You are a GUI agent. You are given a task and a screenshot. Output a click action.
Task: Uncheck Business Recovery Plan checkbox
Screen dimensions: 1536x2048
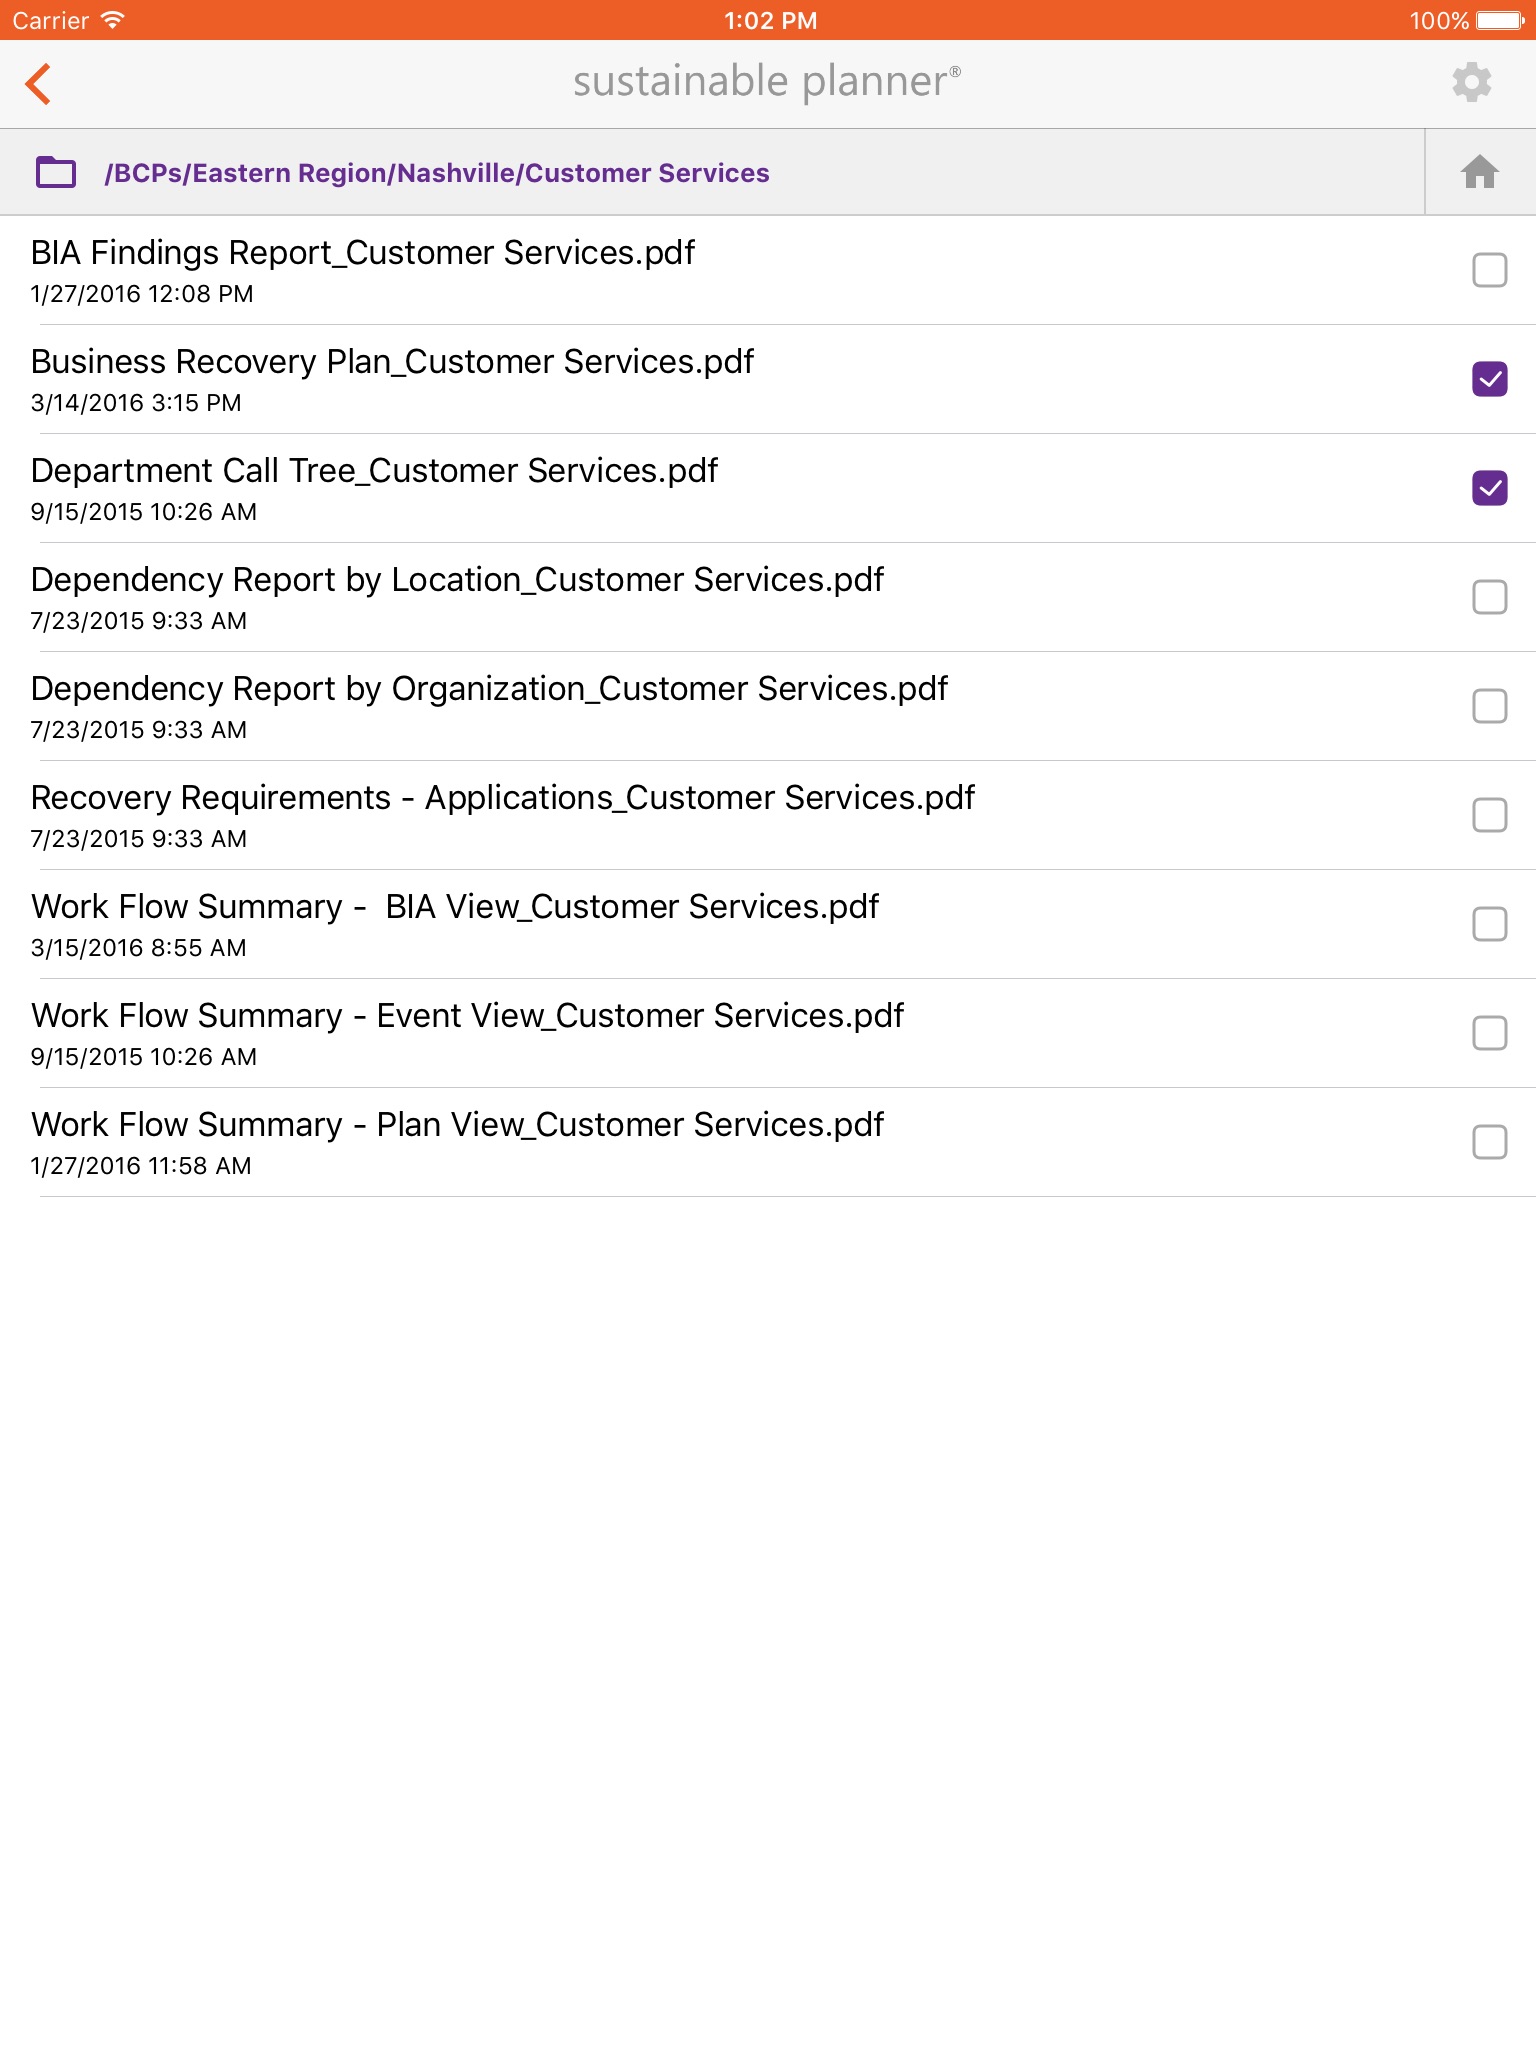(1489, 379)
